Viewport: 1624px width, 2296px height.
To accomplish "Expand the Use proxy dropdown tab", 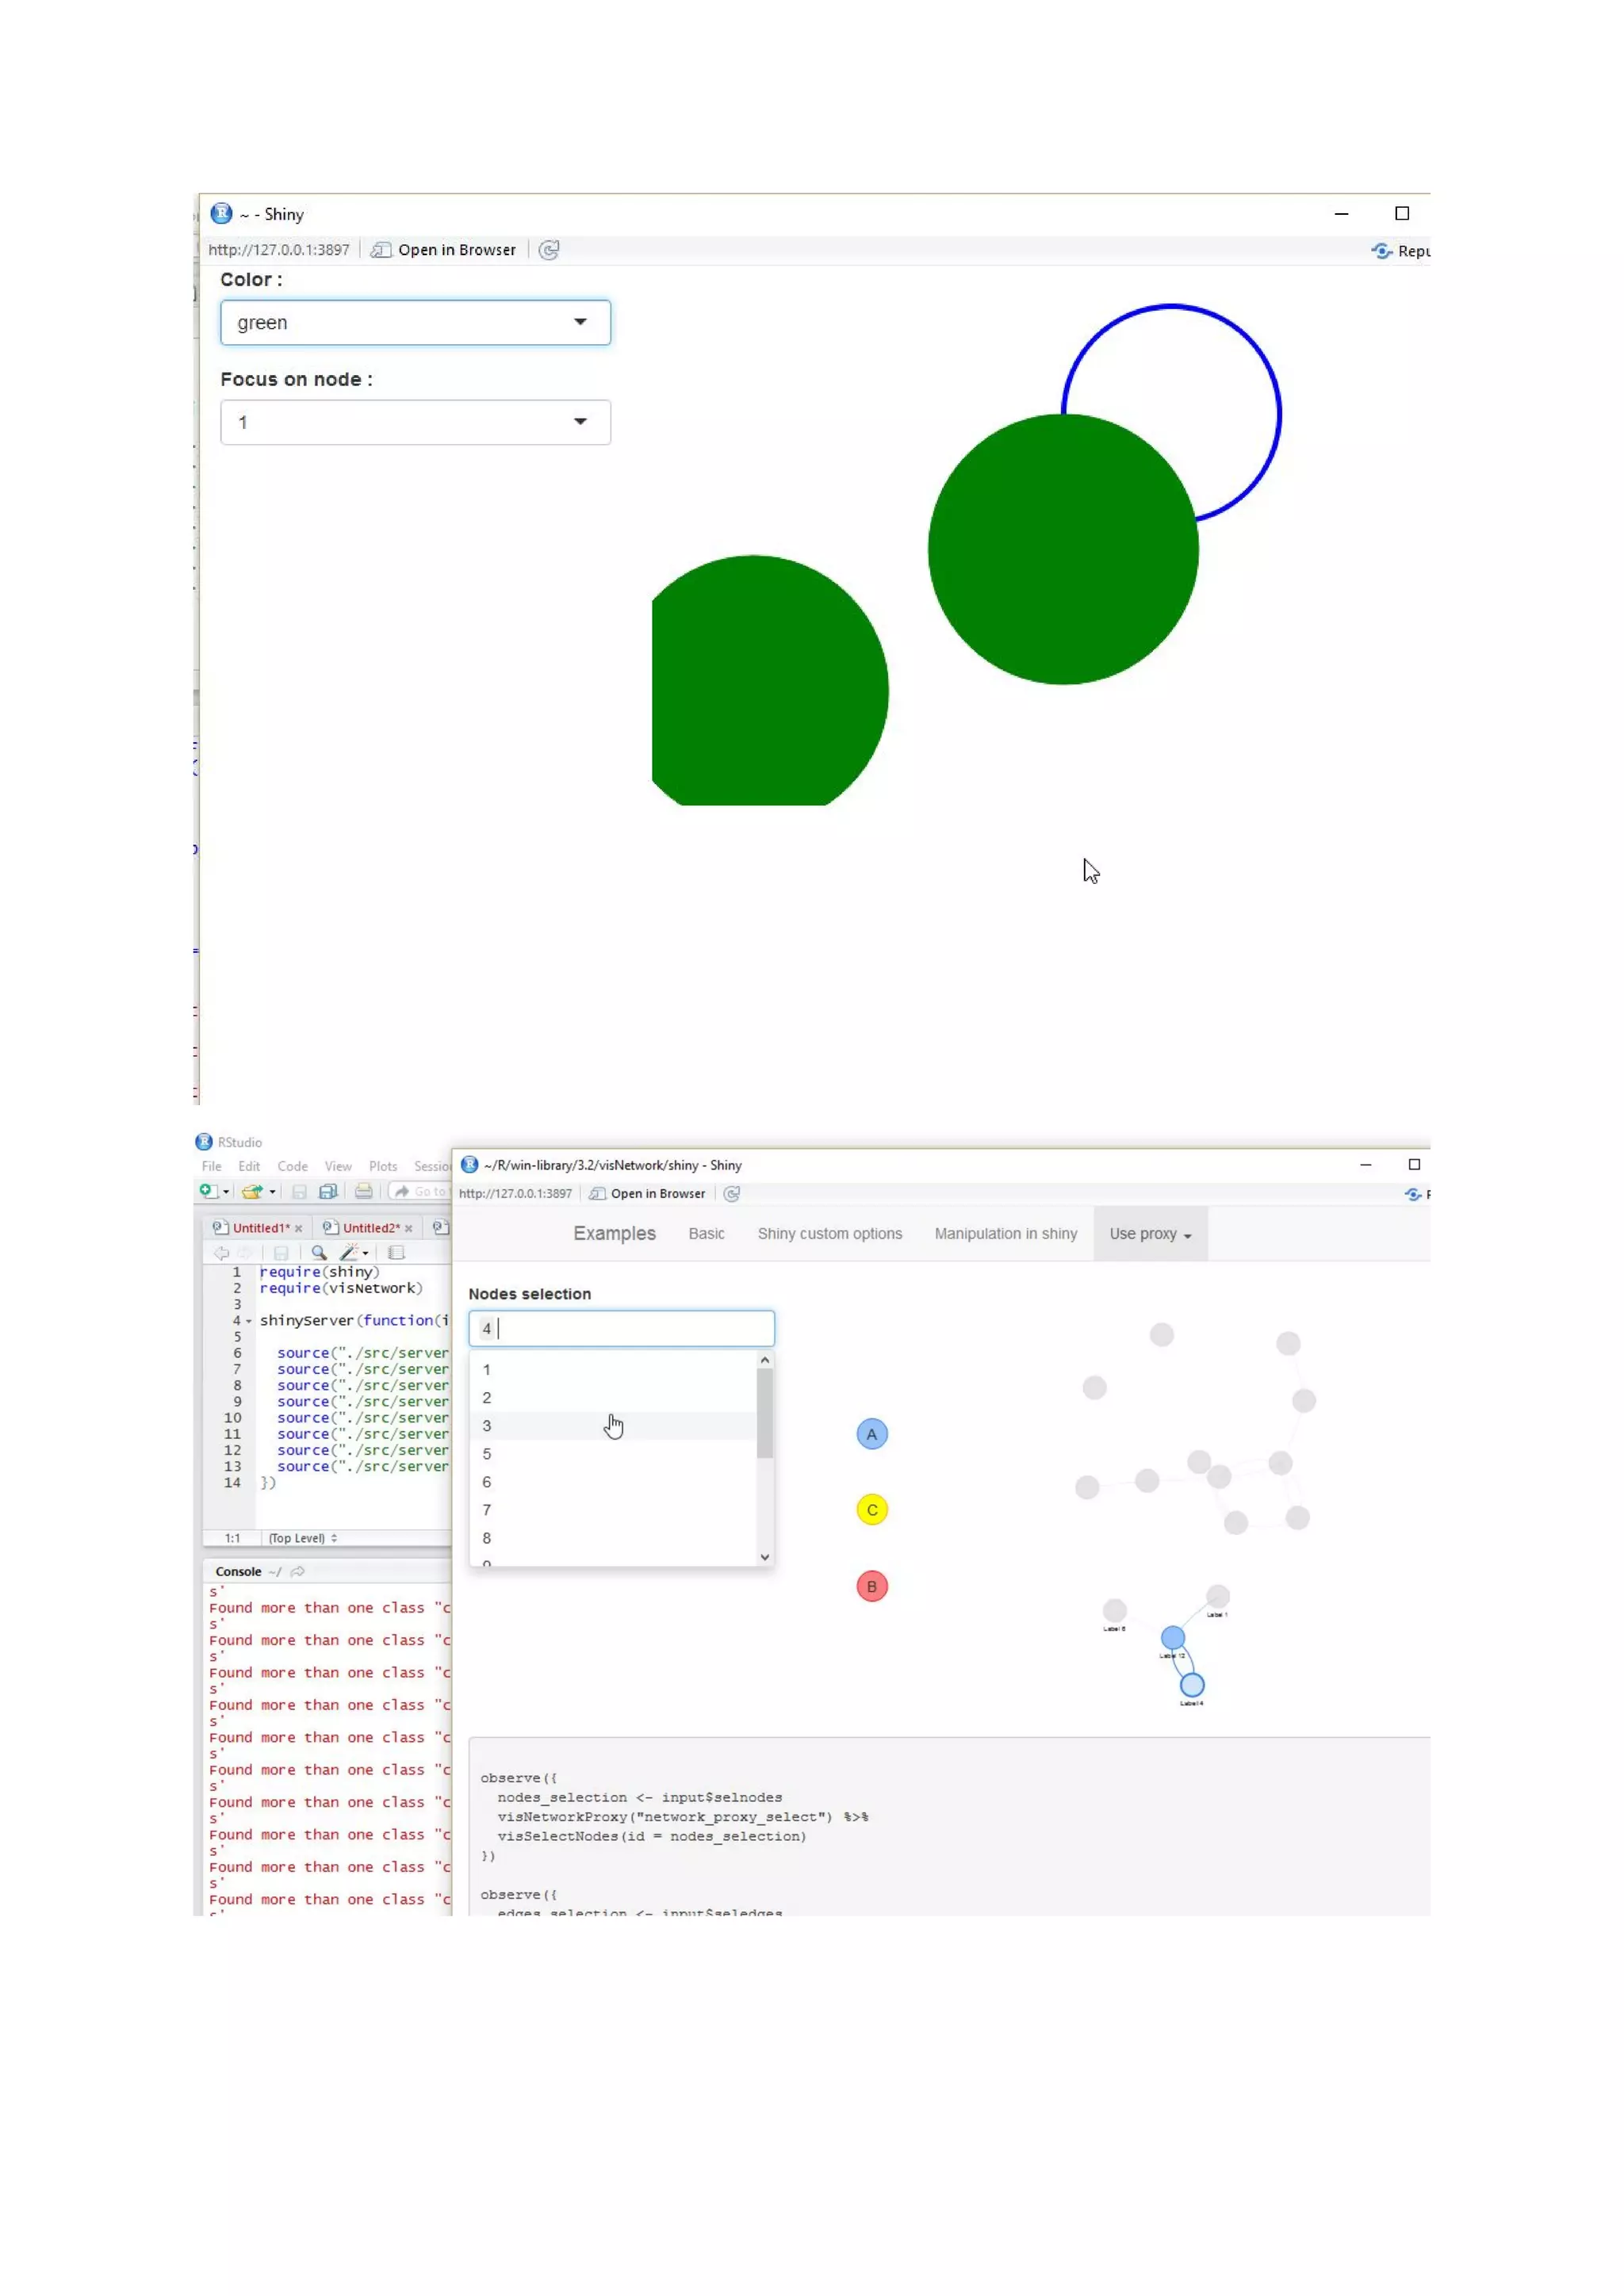I will pyautogui.click(x=1150, y=1234).
